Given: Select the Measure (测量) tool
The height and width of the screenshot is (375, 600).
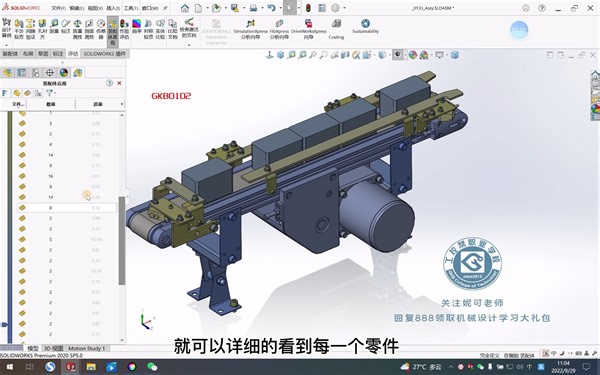Looking at the screenshot, I should tap(54, 26).
